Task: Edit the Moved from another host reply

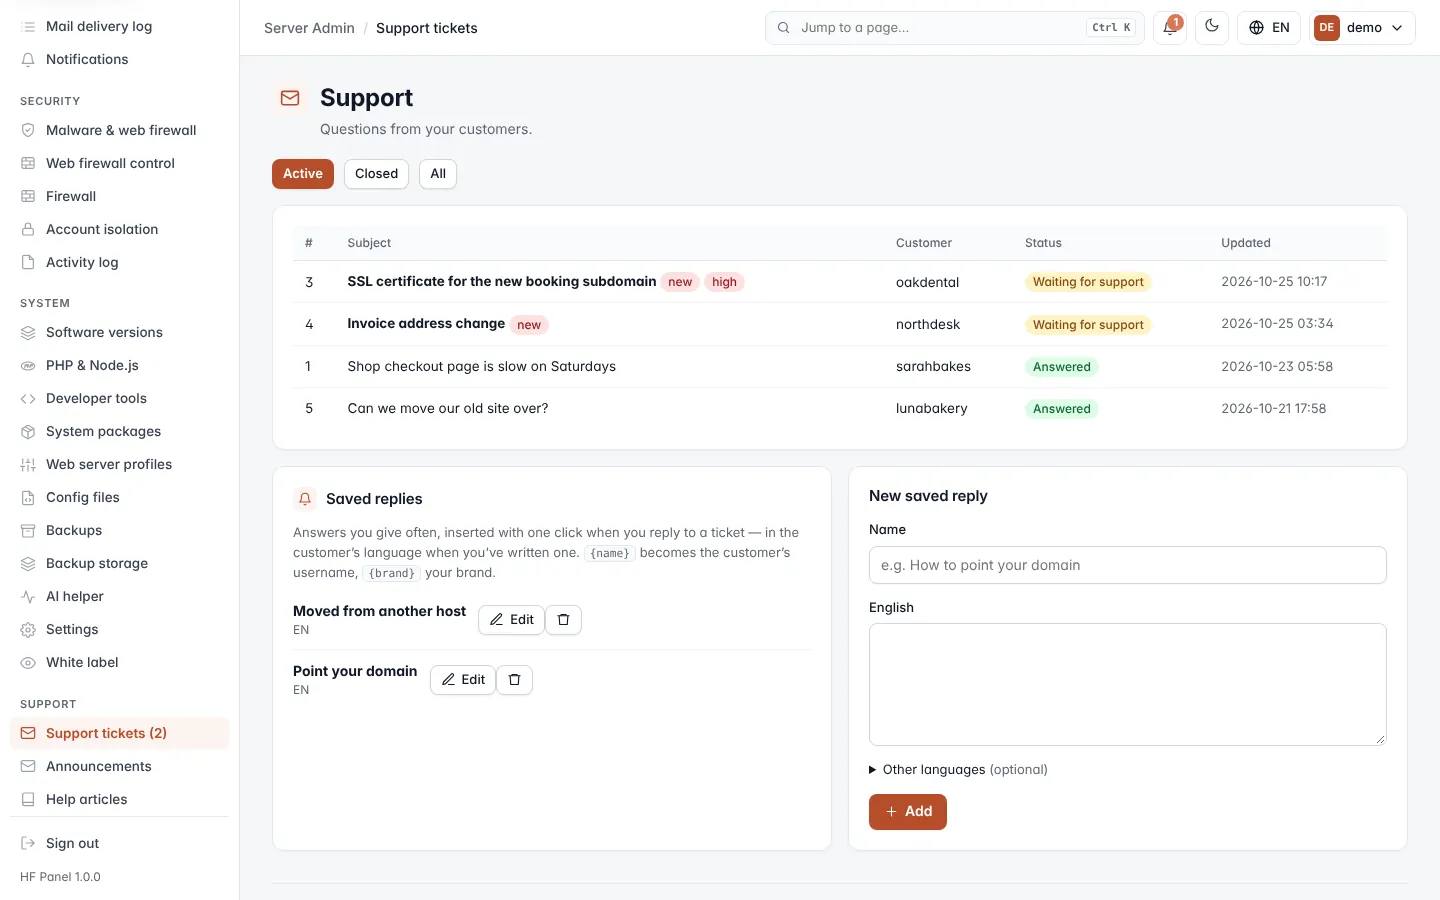Action: pos(511,620)
